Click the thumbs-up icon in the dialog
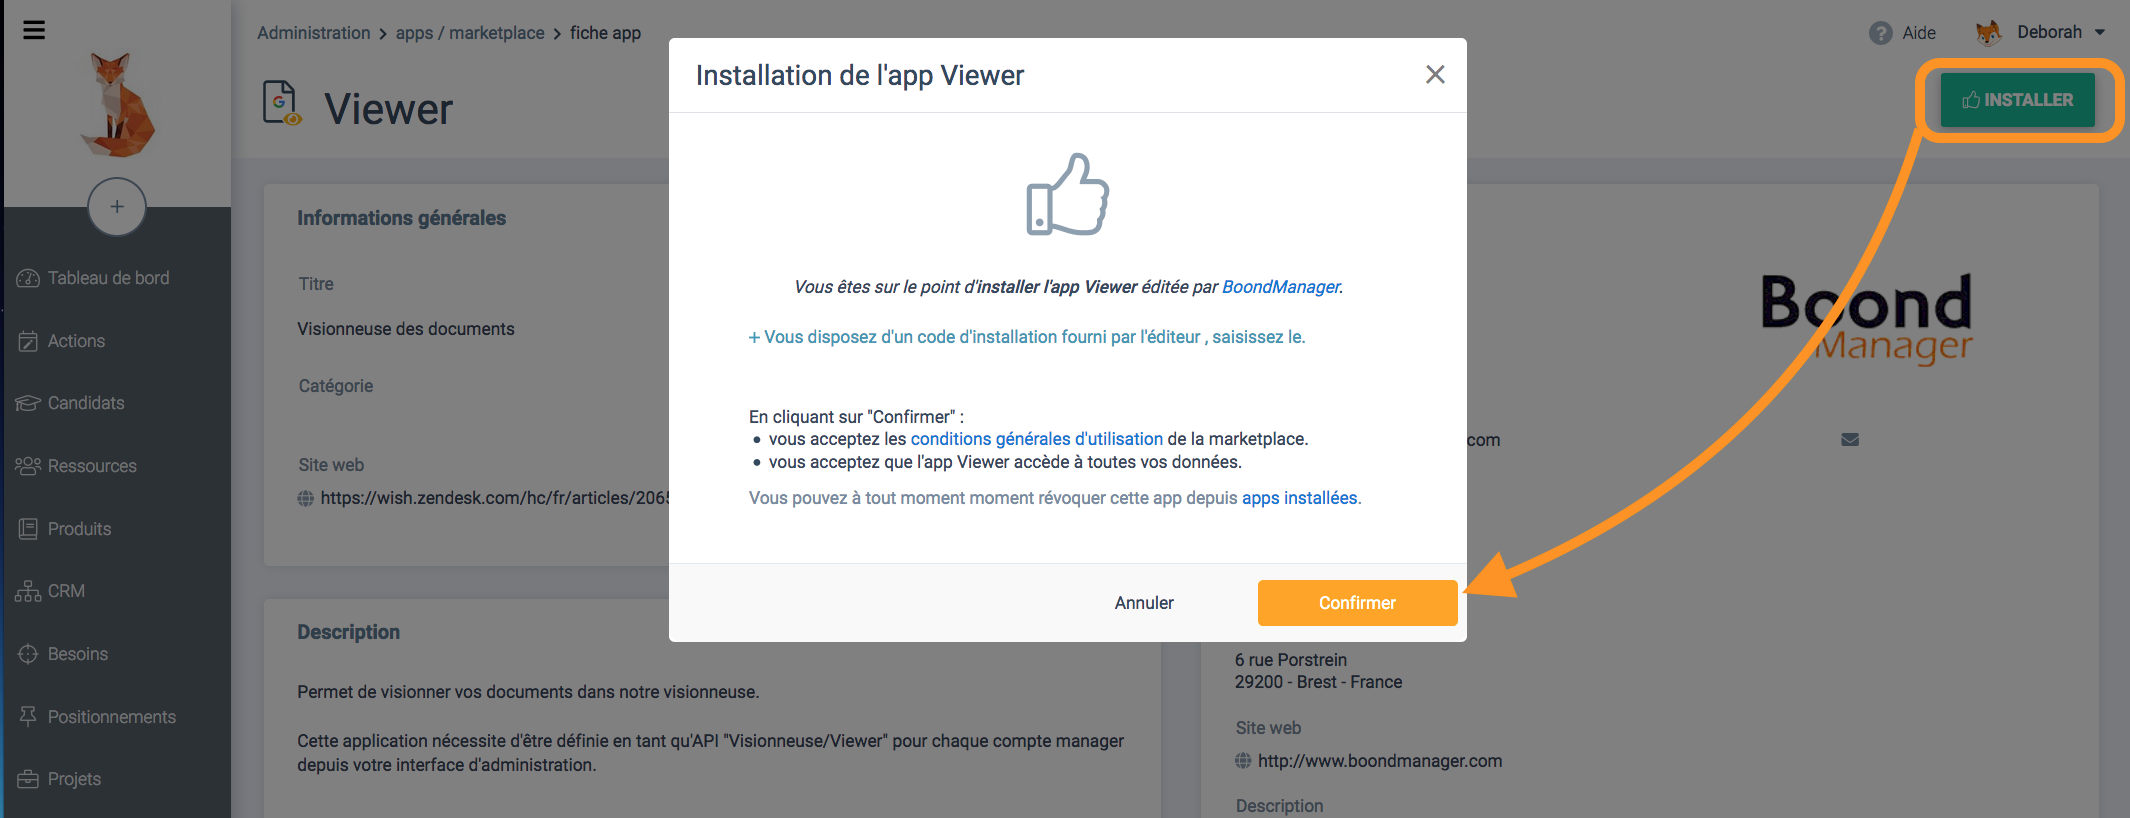This screenshot has width=2130, height=818. (1067, 195)
